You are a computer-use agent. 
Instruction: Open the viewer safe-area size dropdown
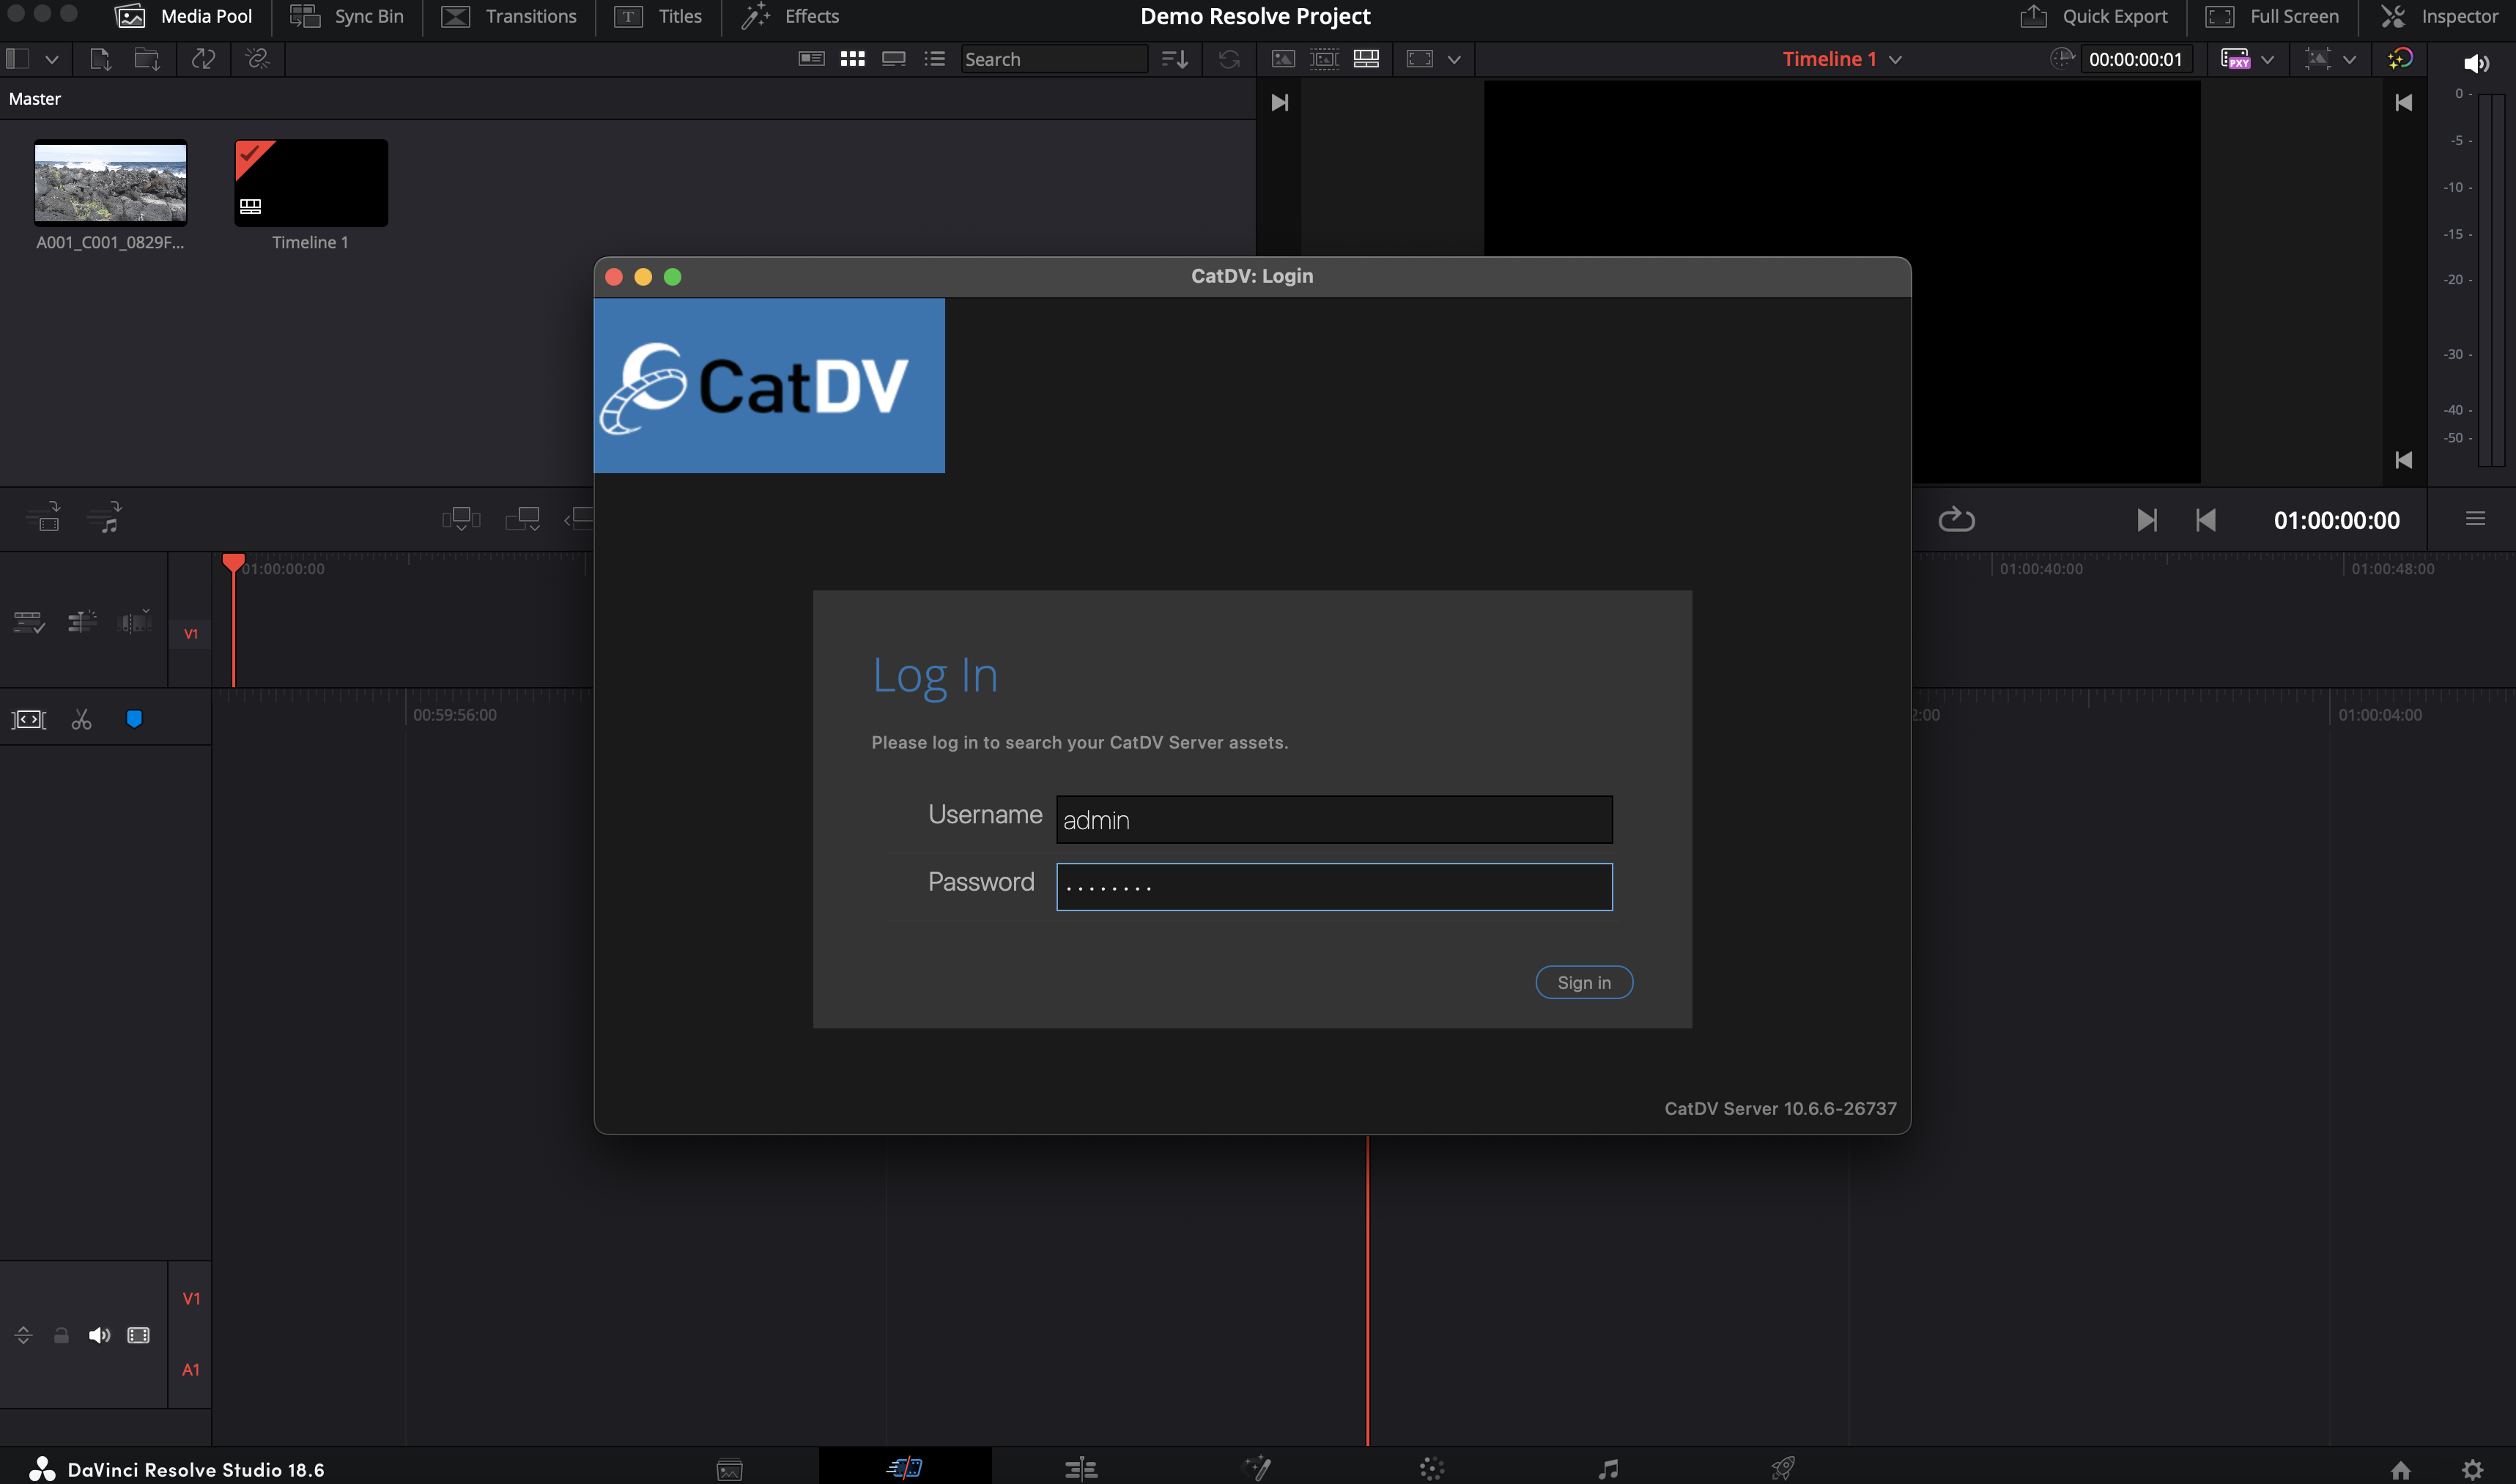click(1454, 60)
